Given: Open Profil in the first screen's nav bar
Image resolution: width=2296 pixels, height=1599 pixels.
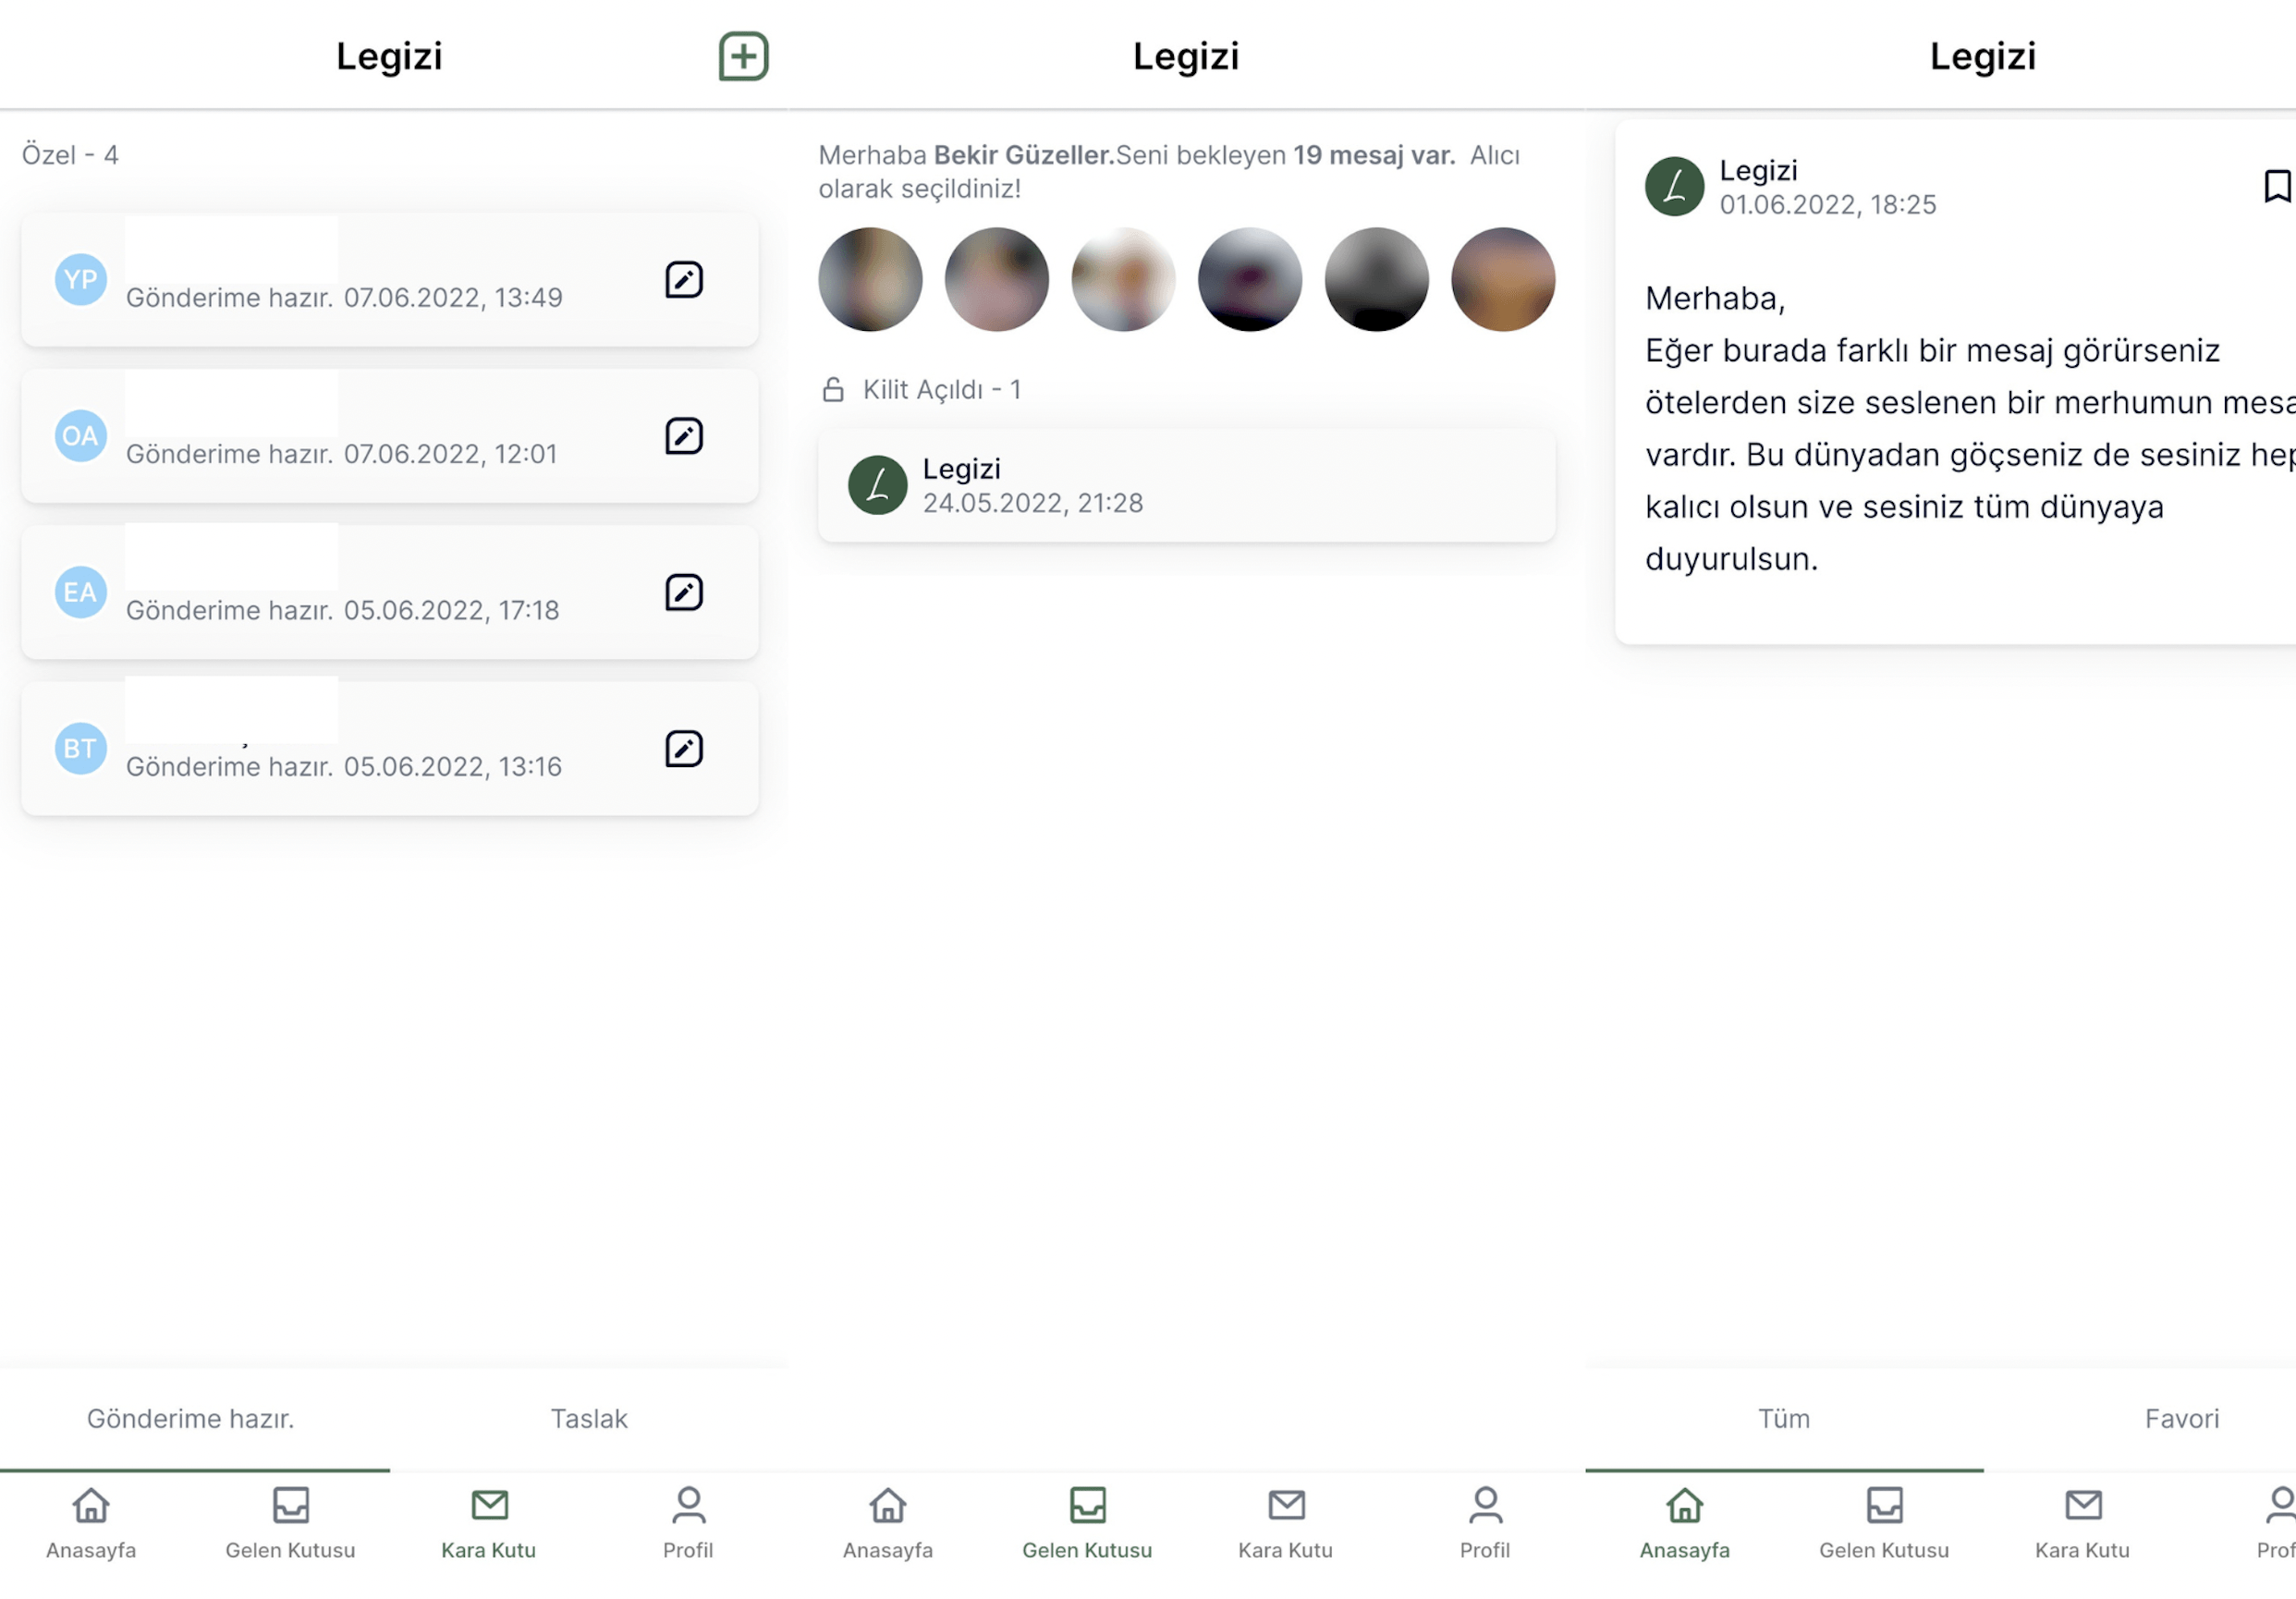Looking at the screenshot, I should coord(688,1523).
